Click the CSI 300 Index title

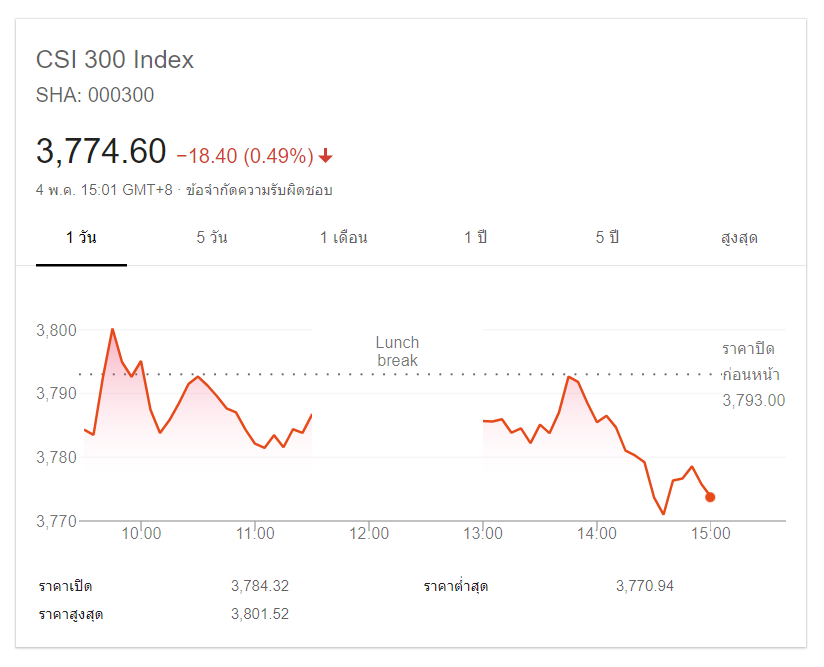pos(115,60)
